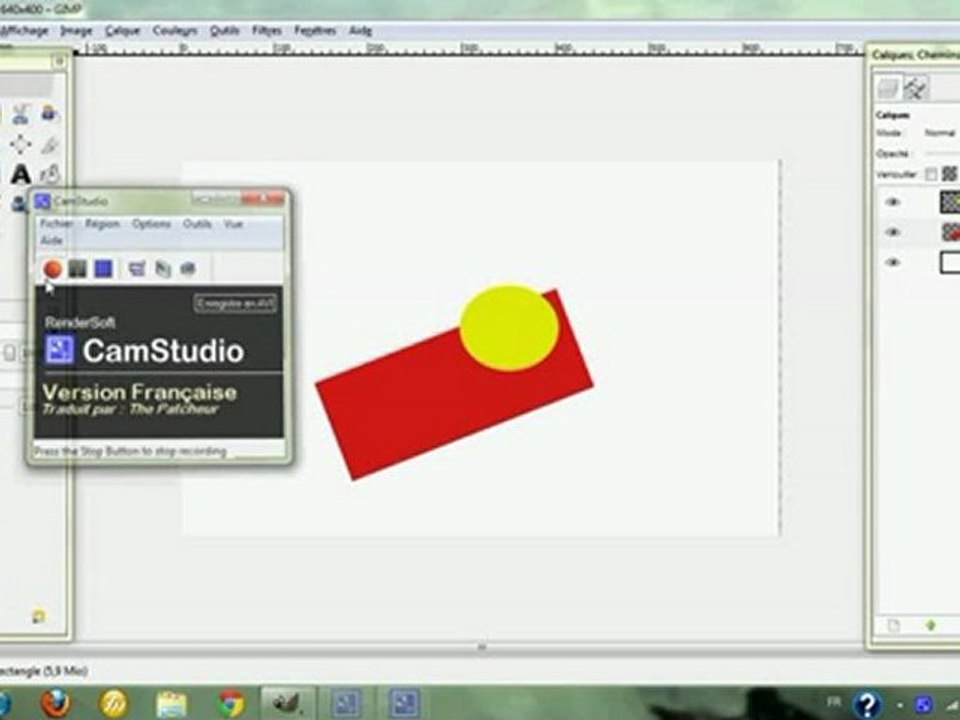Click the fourth CamStudio toolbar icon
This screenshot has height=720, width=960.
pyautogui.click(x=137, y=269)
